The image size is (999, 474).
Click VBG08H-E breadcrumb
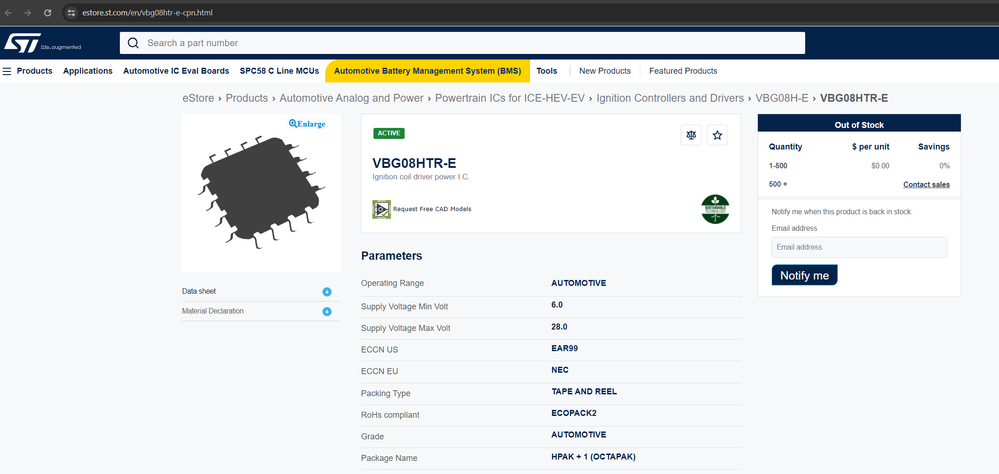click(782, 98)
